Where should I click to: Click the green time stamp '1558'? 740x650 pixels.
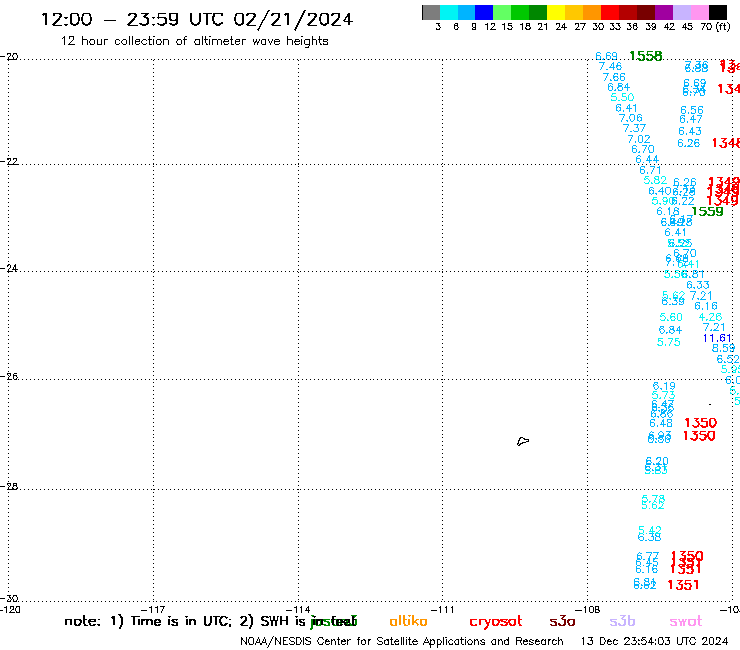[x=646, y=56]
